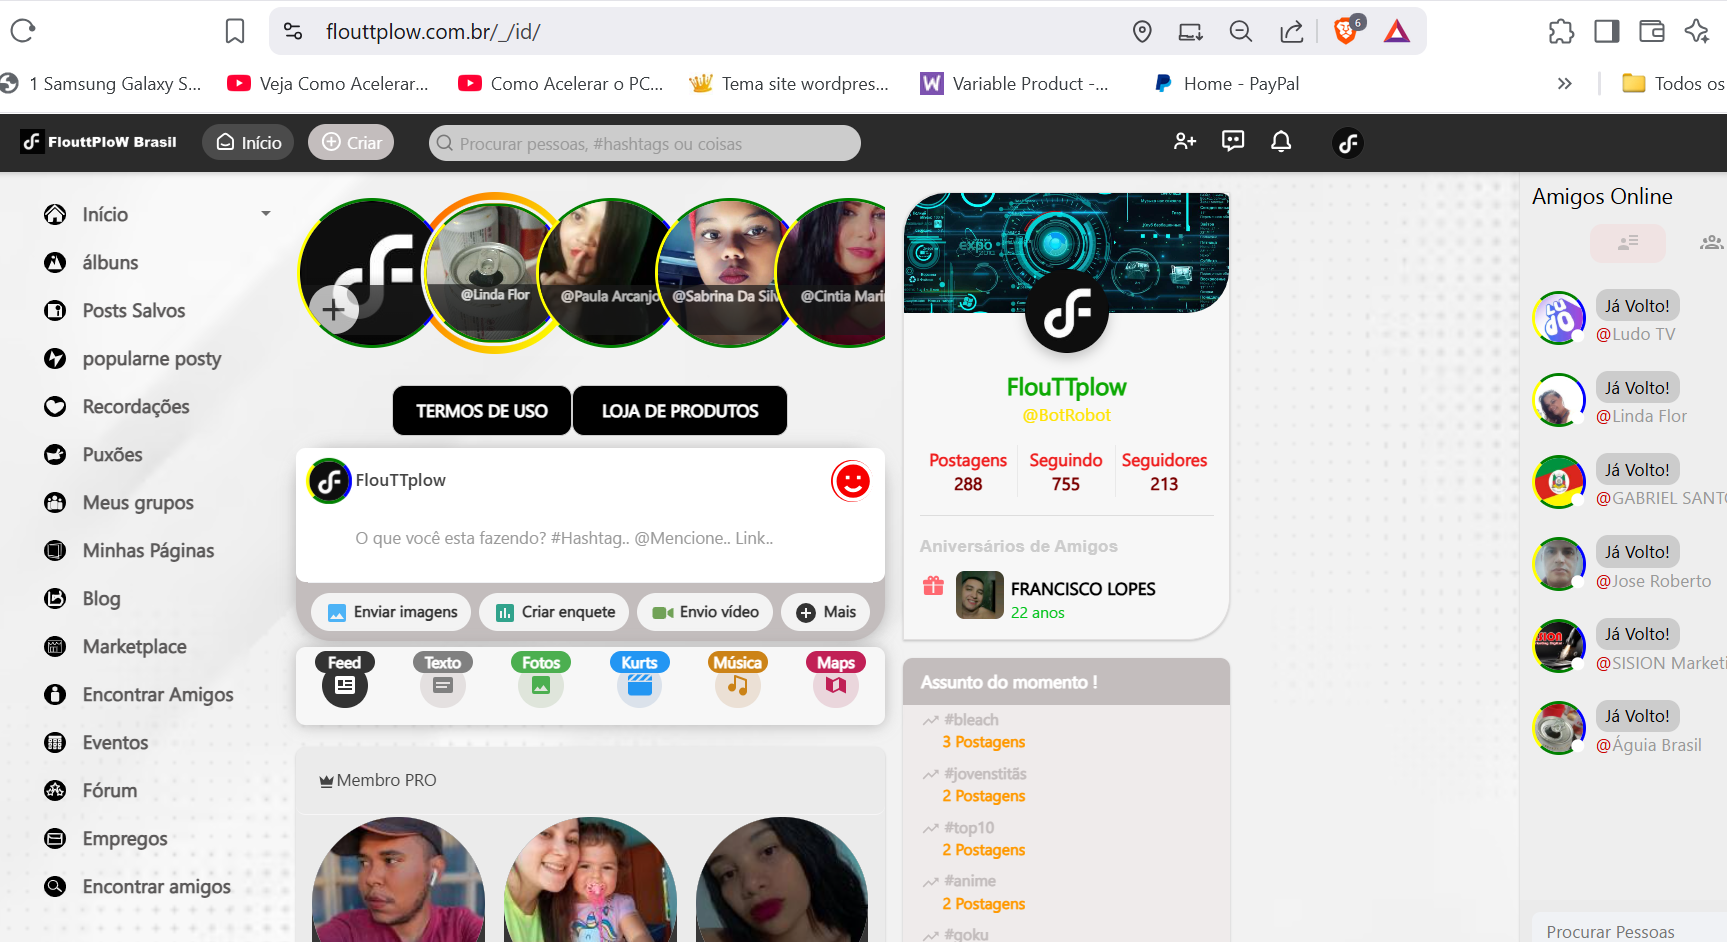Screen dimensions: 1727x942
Task: Toggle the friends group icon in Amigos Online
Action: click(1710, 242)
